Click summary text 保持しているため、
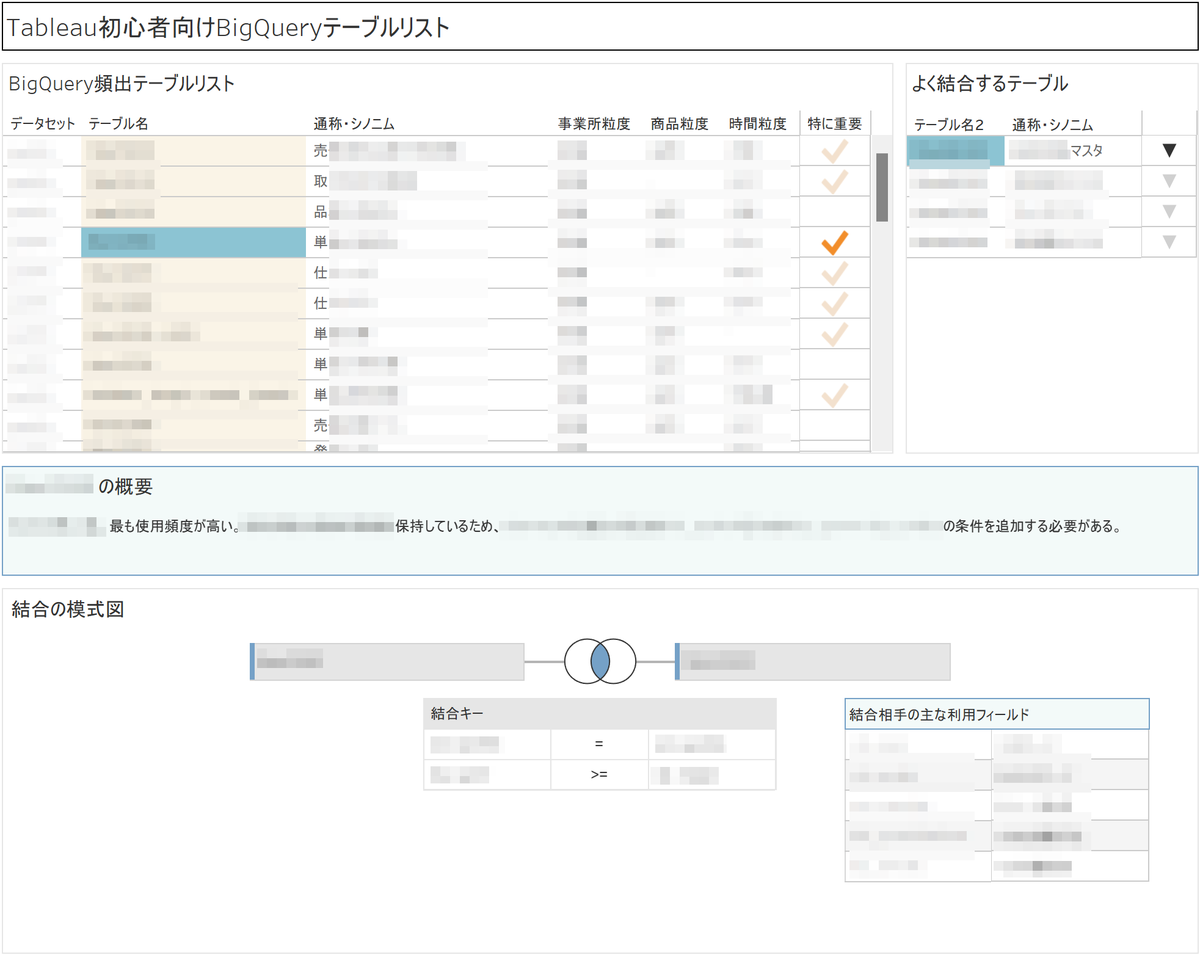 click(x=448, y=525)
